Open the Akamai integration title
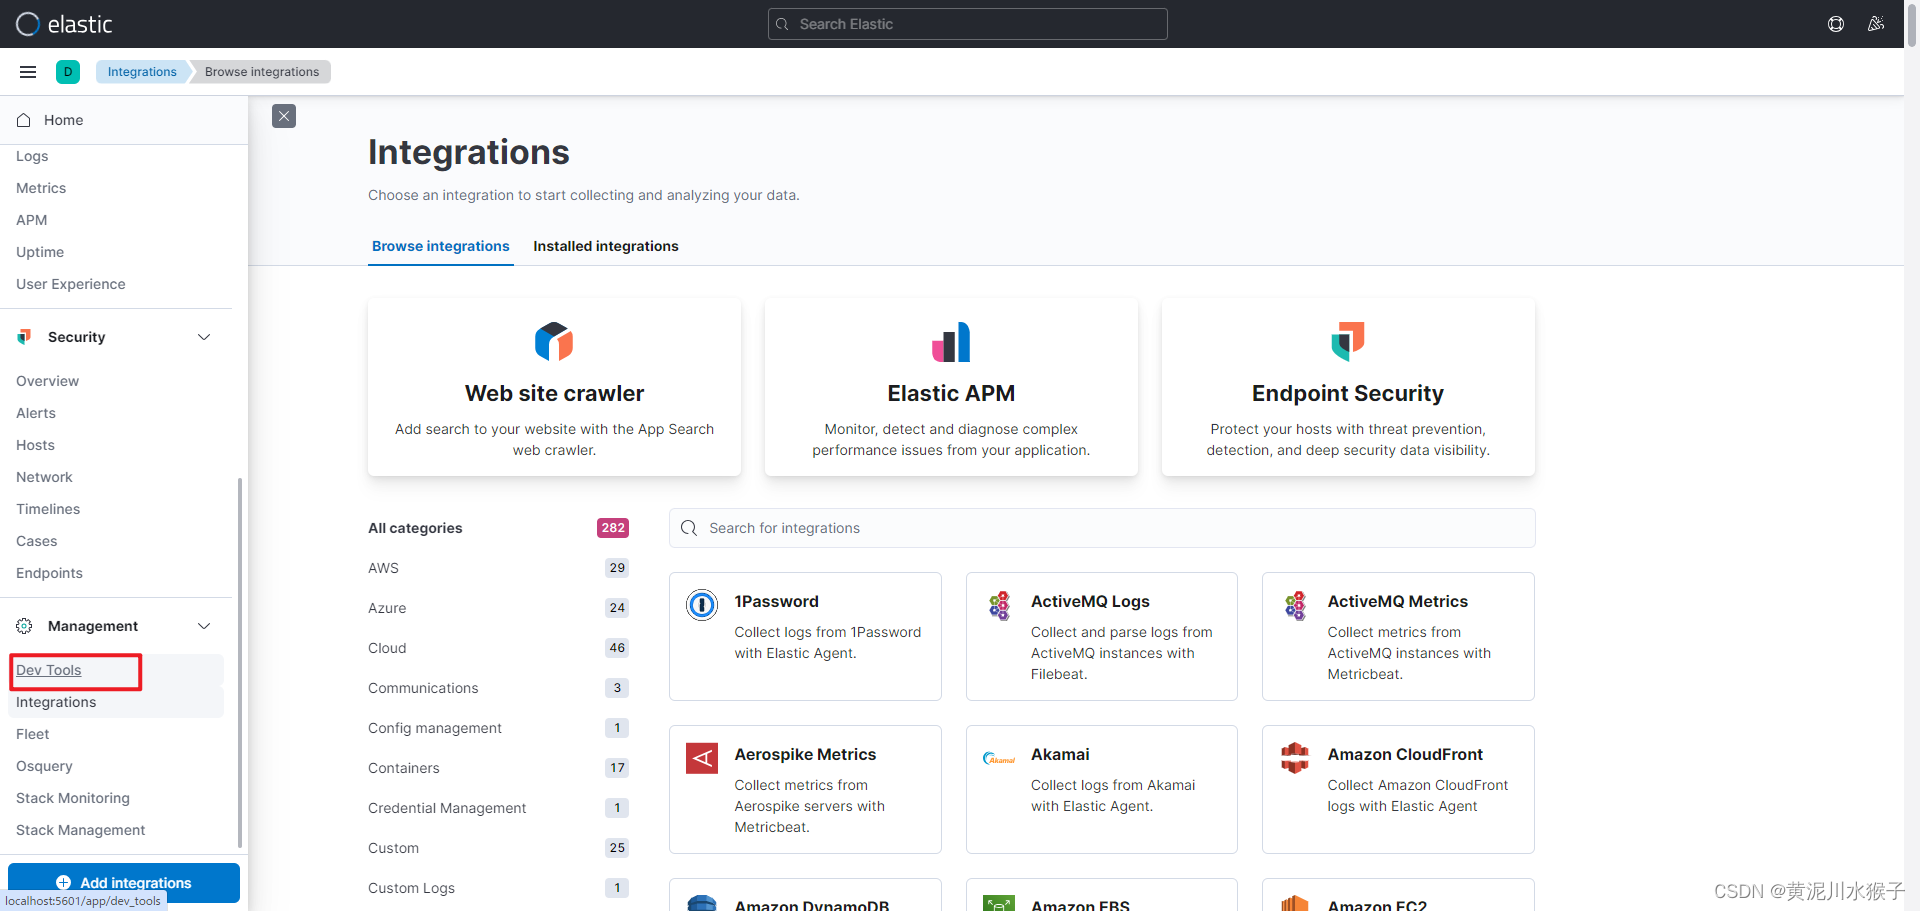 [x=1060, y=754]
